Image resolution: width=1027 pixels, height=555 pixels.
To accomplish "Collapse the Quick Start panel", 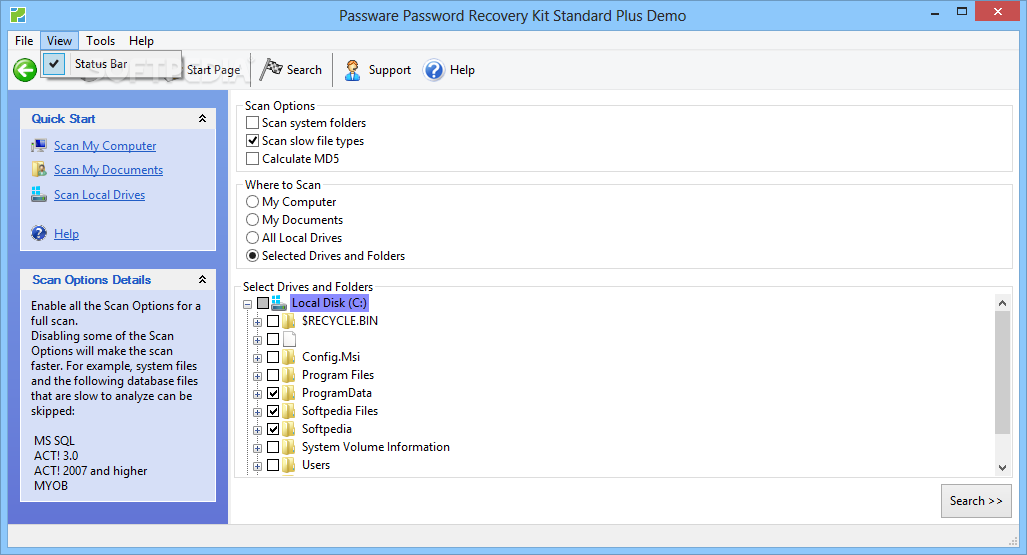I will click(x=202, y=119).
